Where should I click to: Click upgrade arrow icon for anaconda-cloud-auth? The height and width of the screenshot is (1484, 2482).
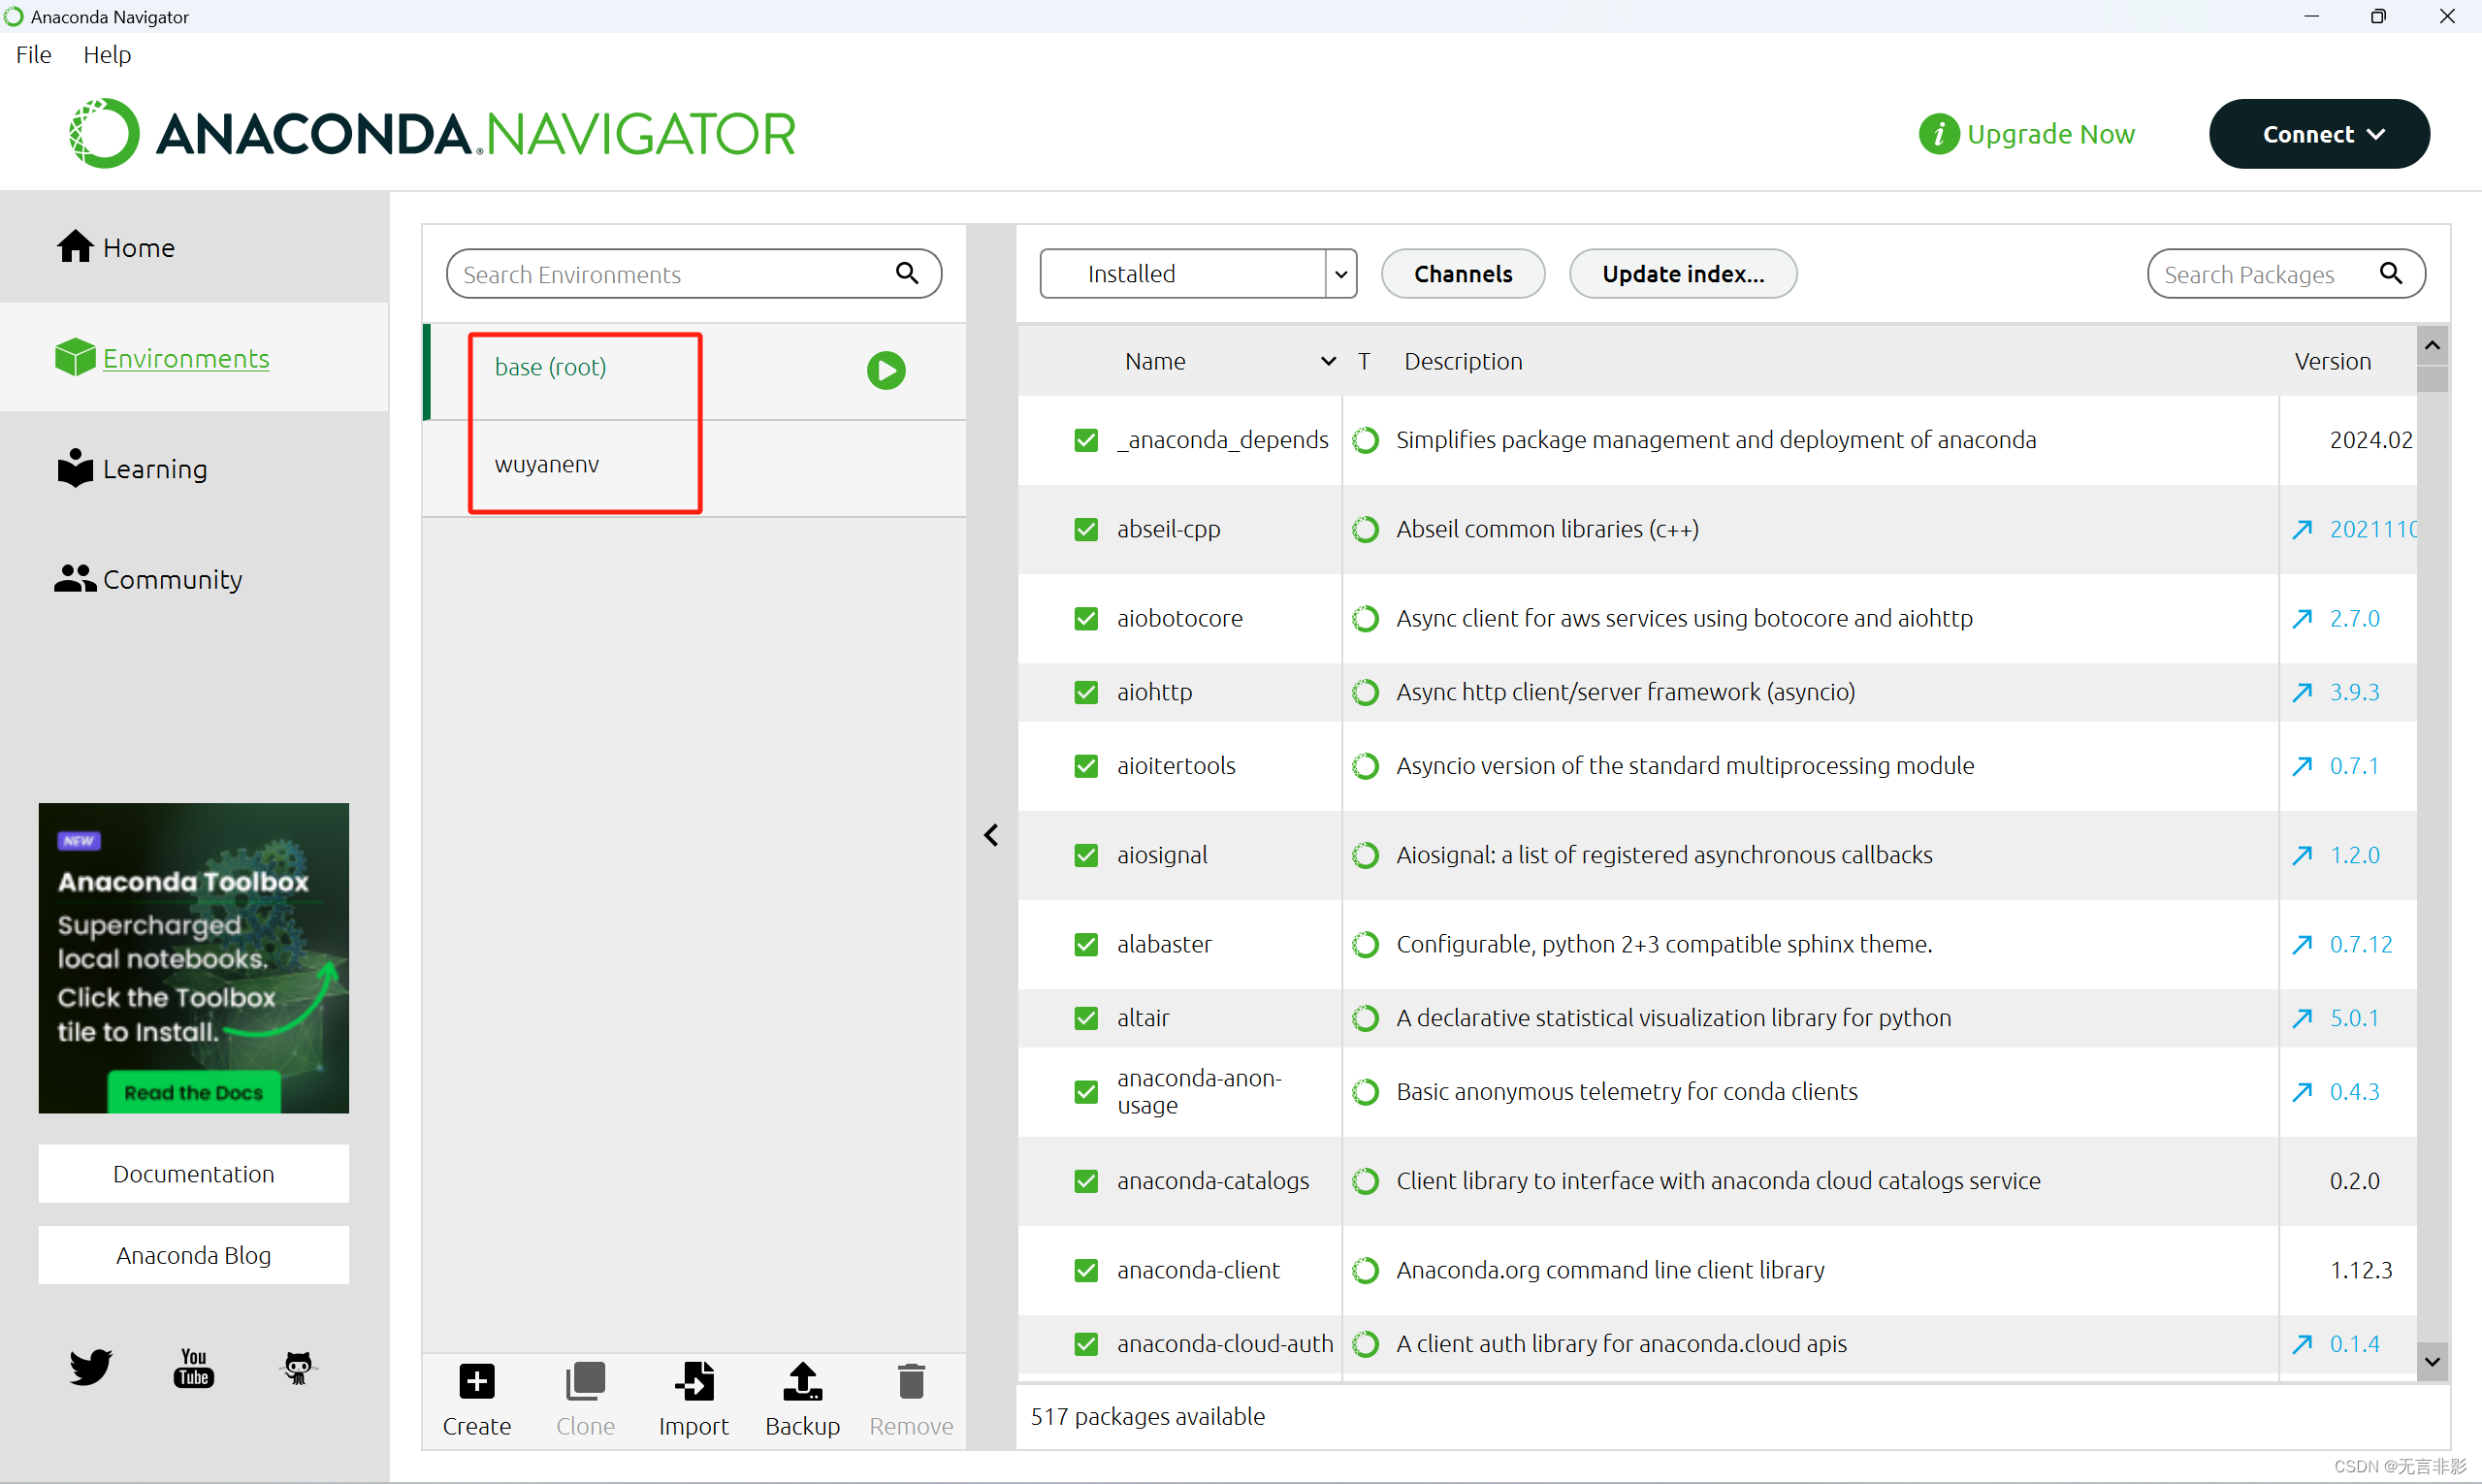coord(2302,1344)
